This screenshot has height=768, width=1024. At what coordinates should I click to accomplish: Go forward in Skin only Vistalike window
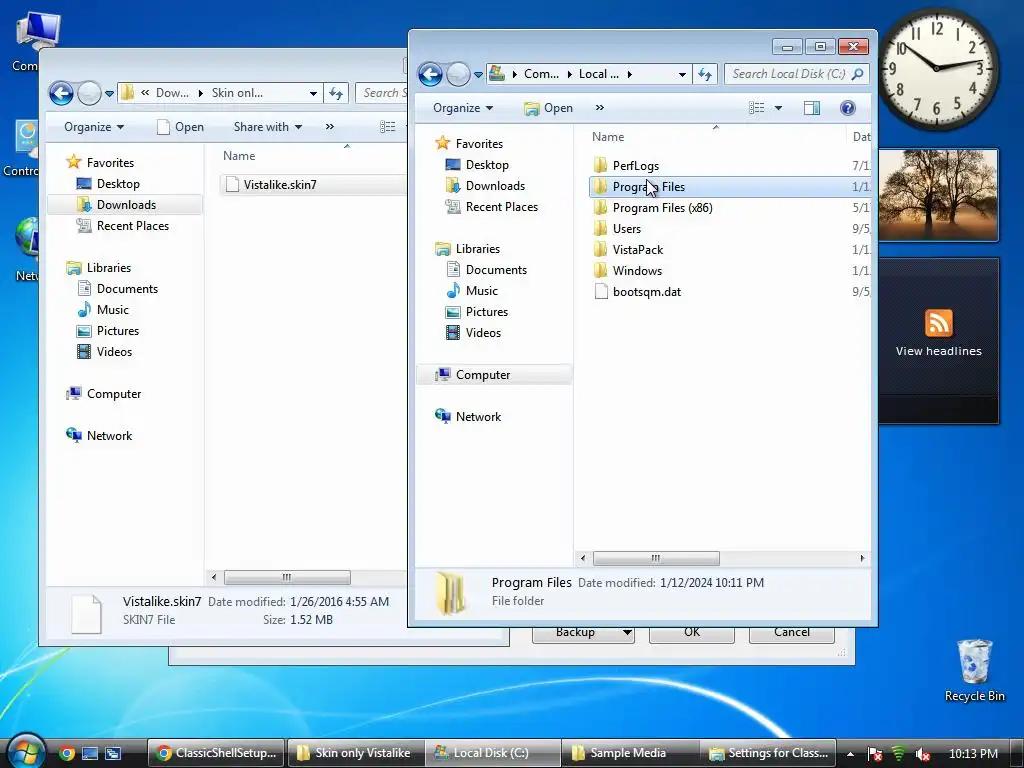click(89, 93)
